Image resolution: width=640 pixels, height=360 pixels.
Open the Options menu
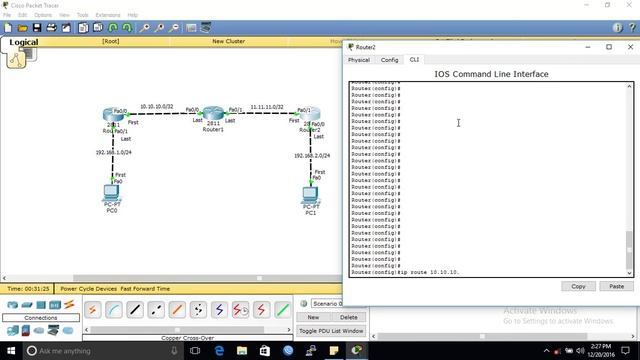click(x=43, y=15)
